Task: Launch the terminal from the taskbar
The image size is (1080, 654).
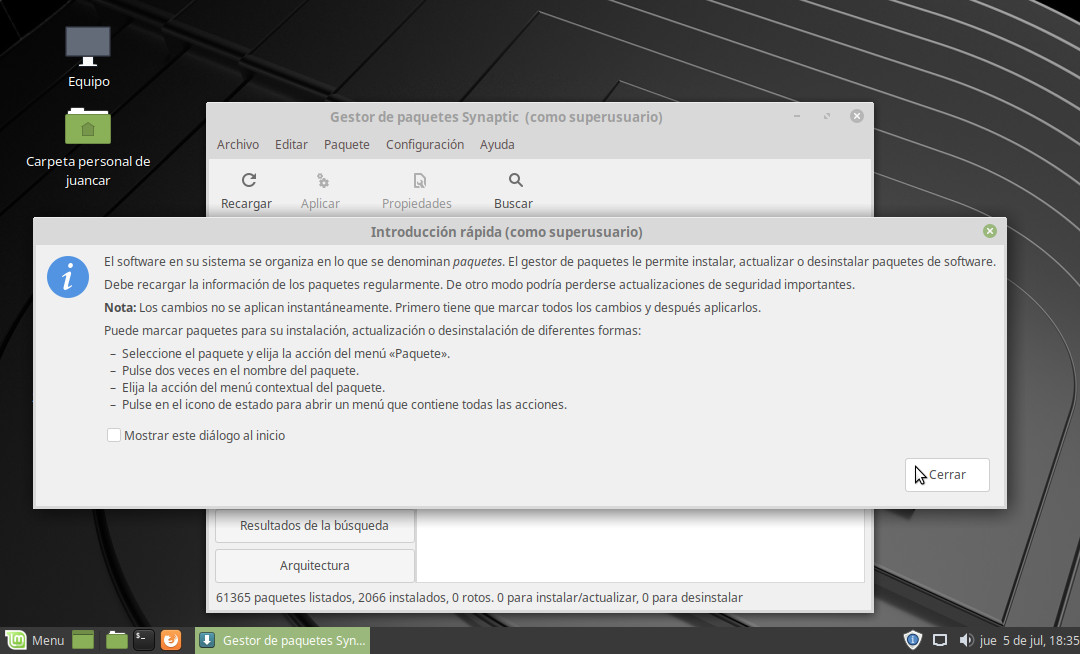Action: 144,640
